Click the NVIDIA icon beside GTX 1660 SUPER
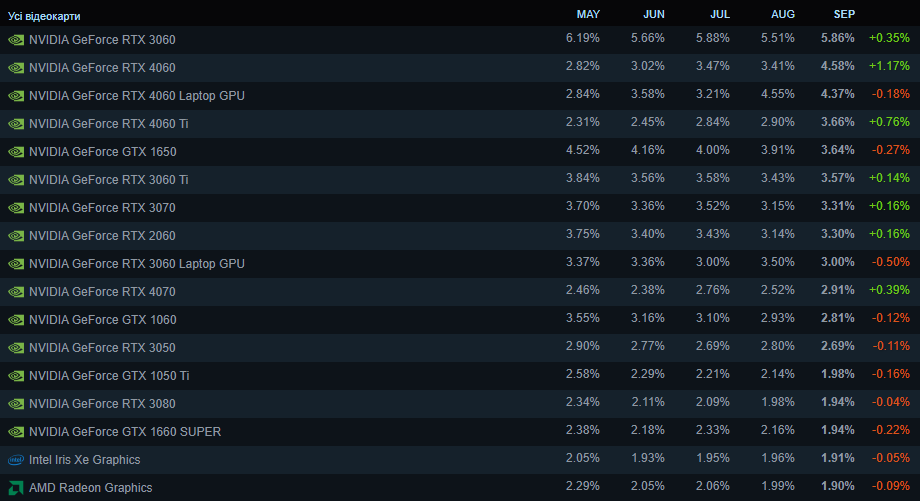Viewport: 920px width, 501px height. click(x=16, y=432)
